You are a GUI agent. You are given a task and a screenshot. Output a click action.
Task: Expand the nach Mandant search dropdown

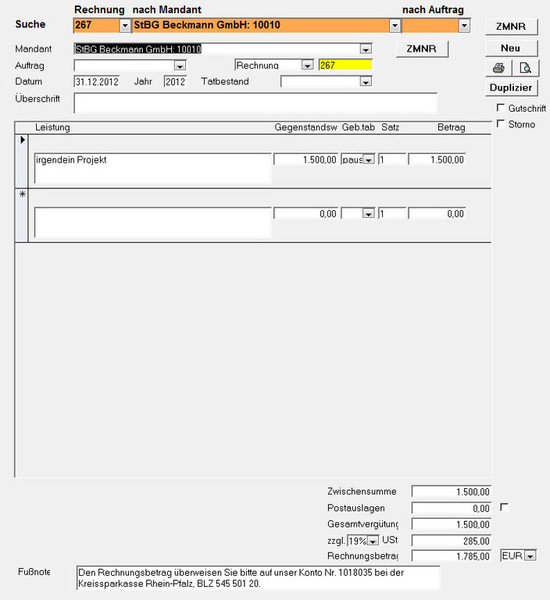coord(395,26)
